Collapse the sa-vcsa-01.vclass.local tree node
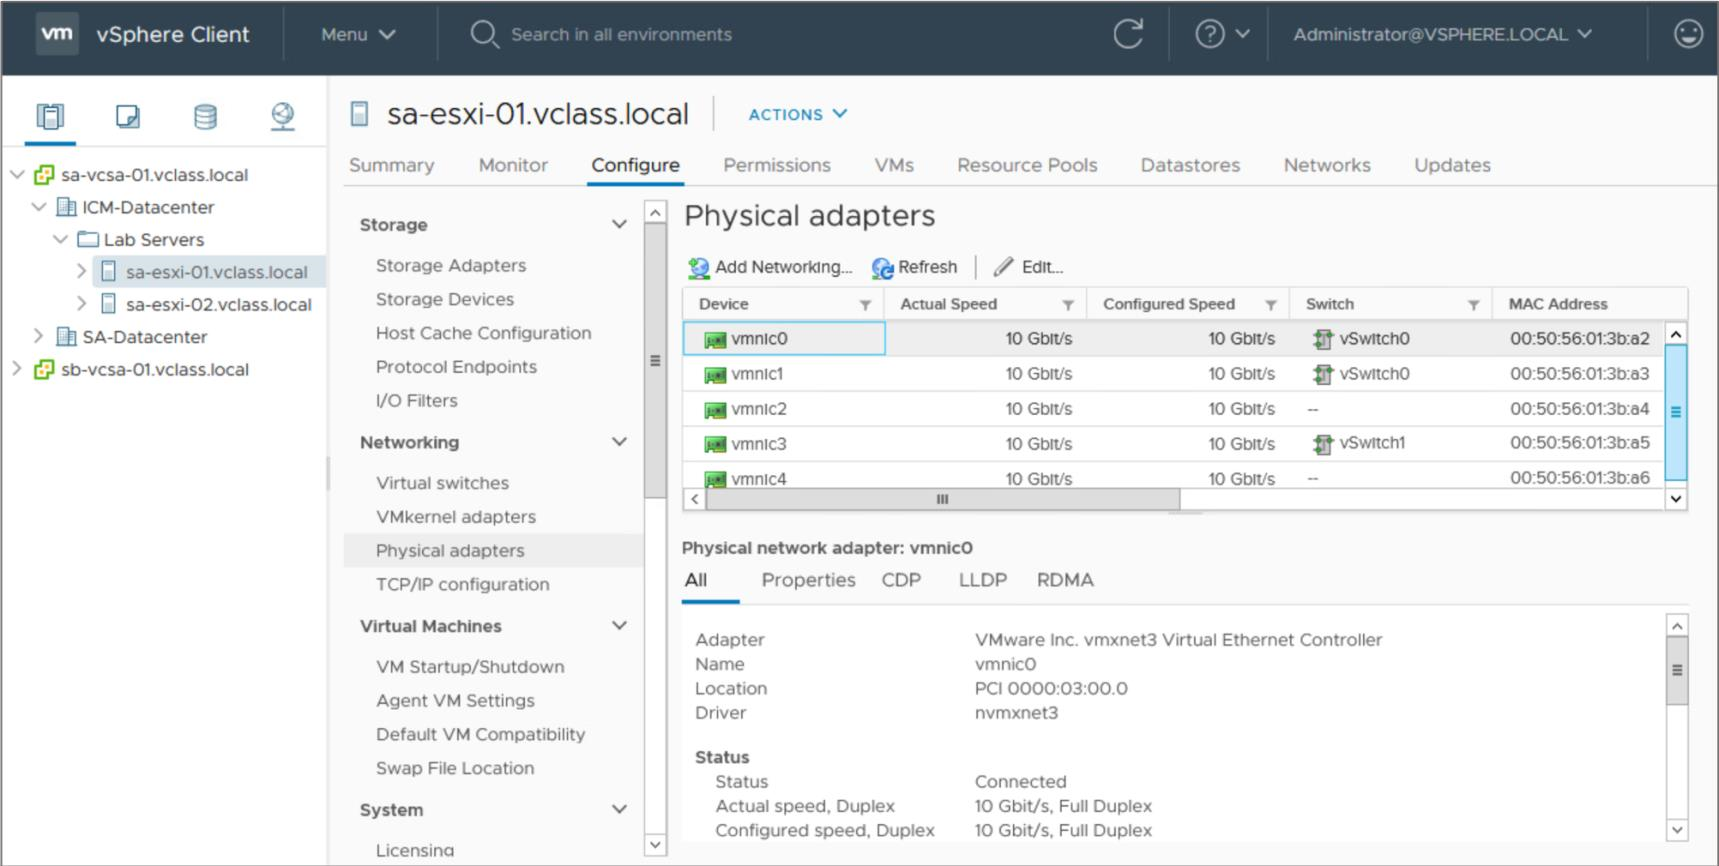Image resolution: width=1719 pixels, height=866 pixels. [x=17, y=174]
